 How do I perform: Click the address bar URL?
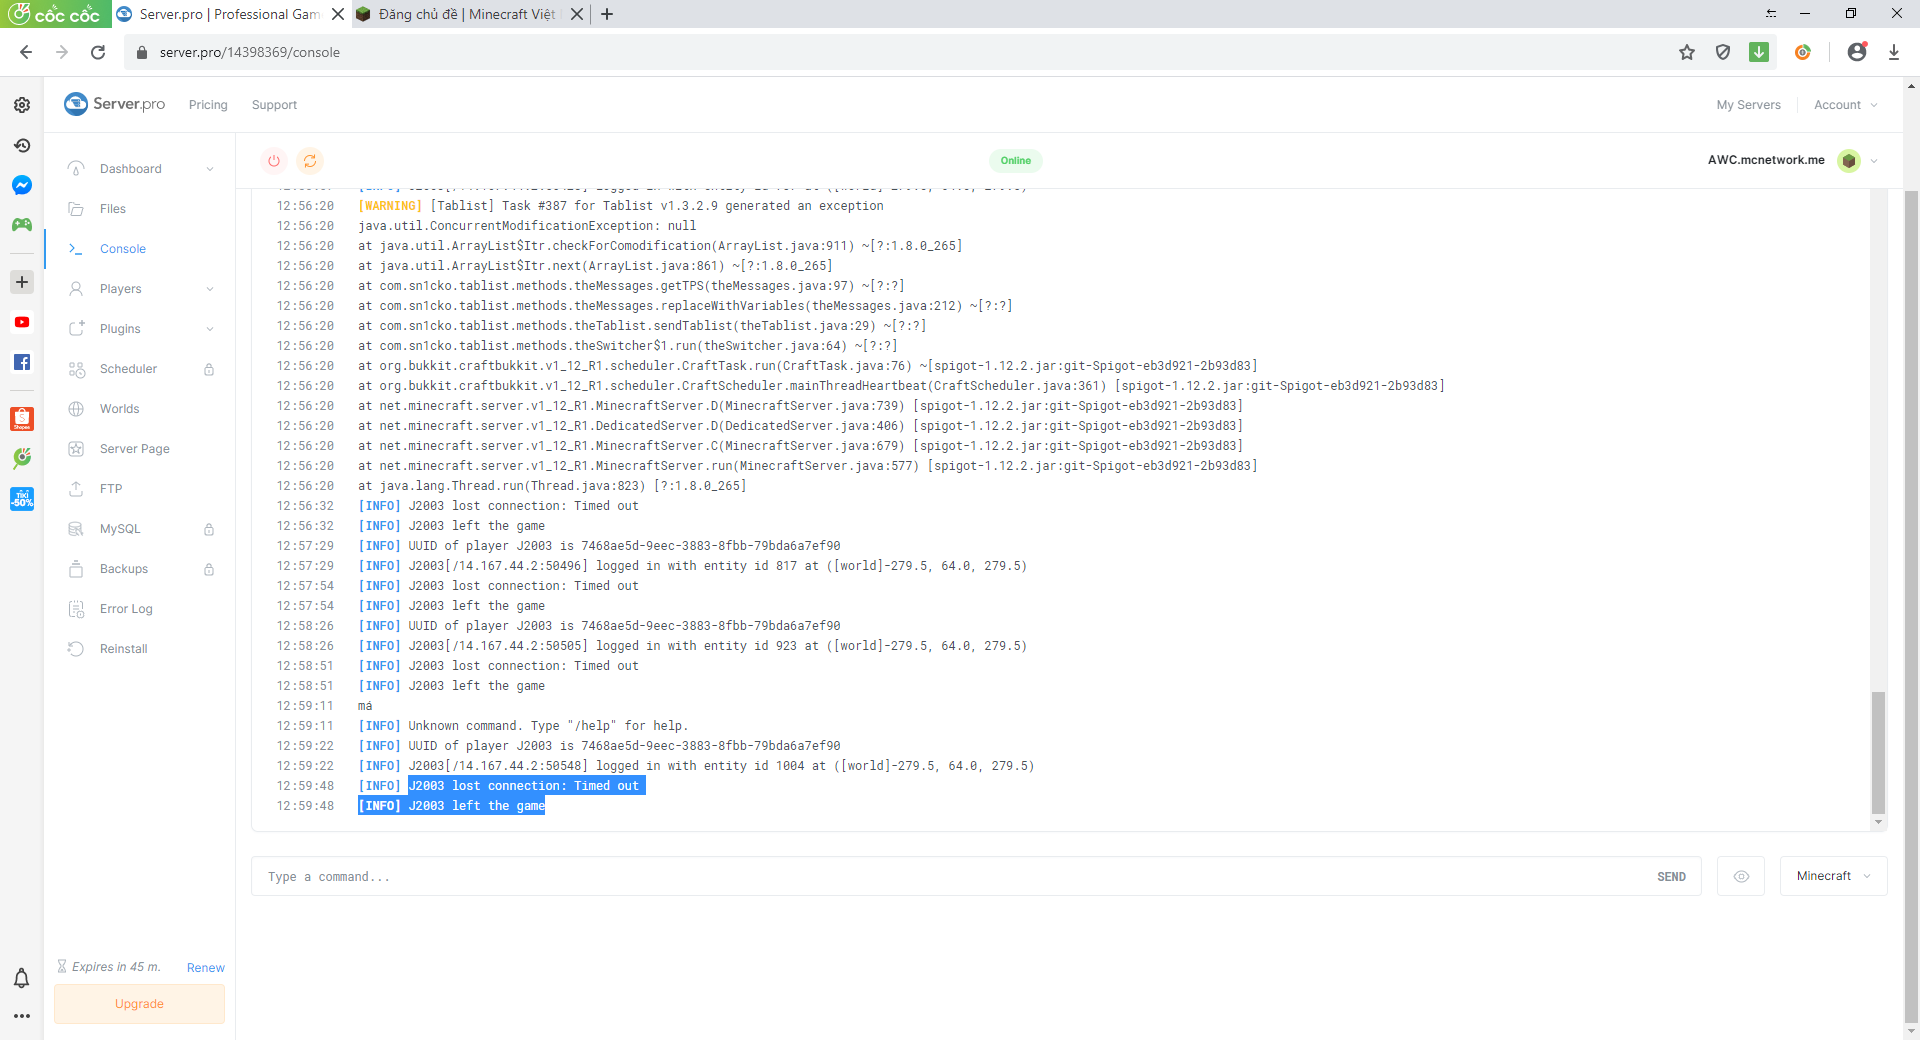pyautogui.click(x=250, y=52)
